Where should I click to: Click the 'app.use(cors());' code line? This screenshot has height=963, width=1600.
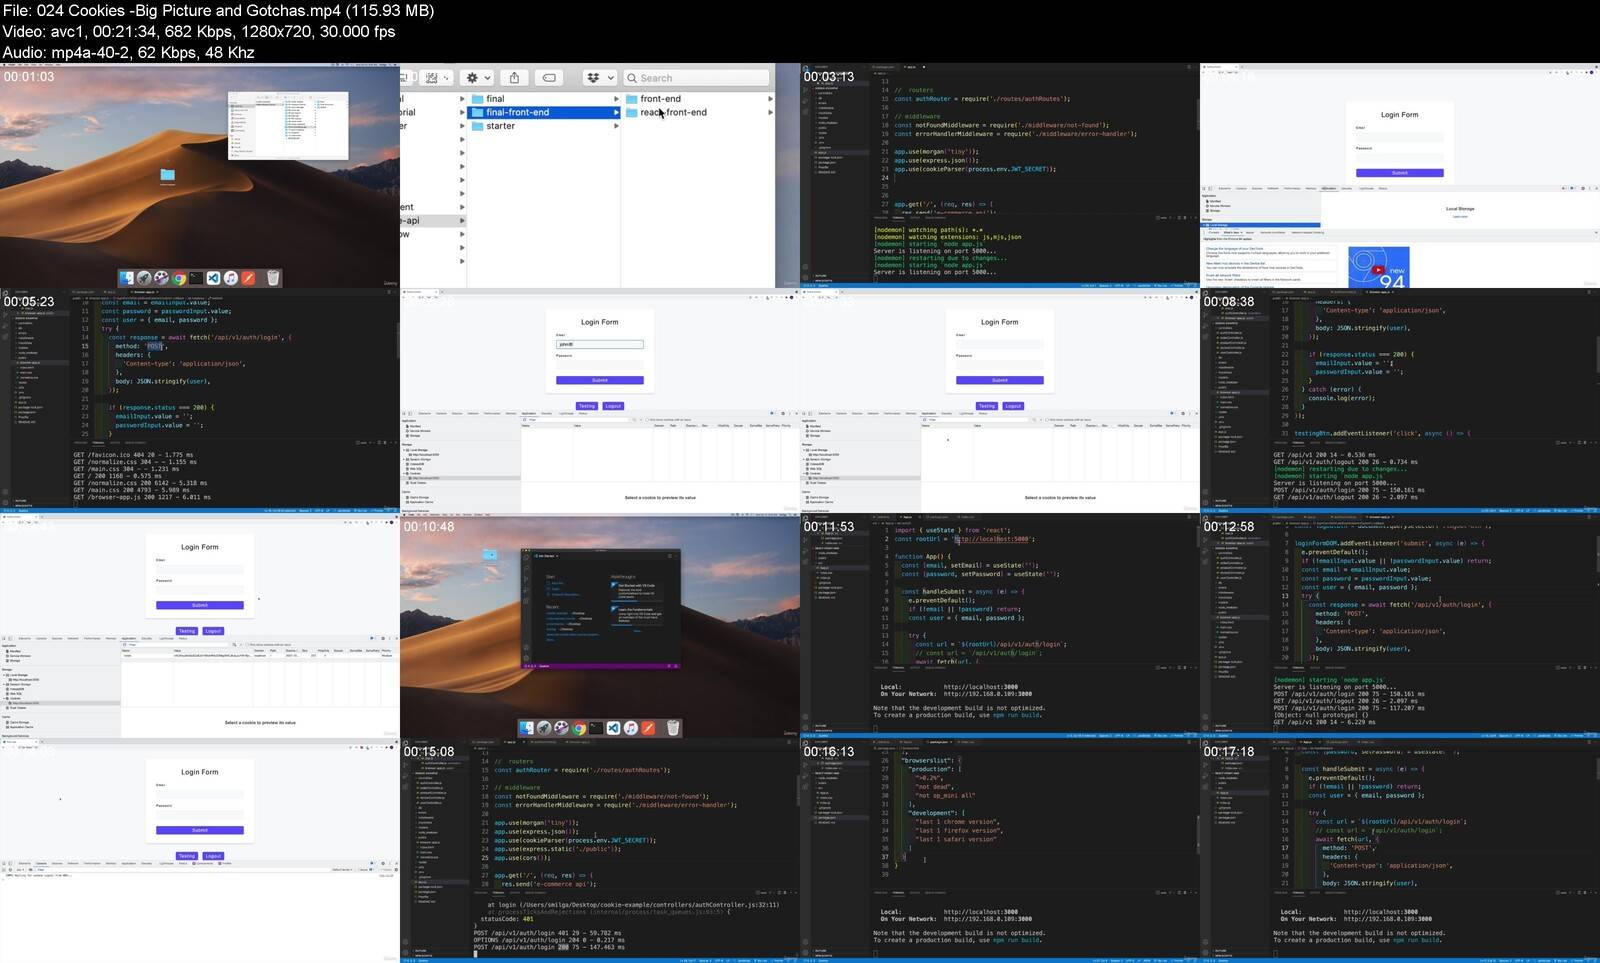[x=521, y=857]
